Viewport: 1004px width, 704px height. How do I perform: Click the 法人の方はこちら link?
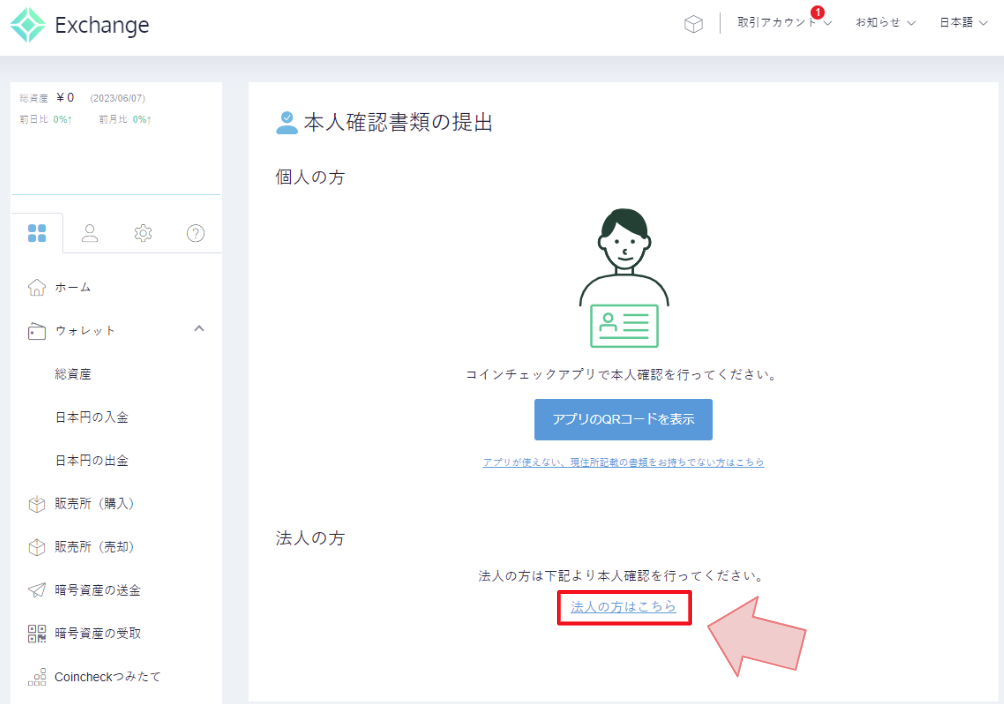point(623,607)
